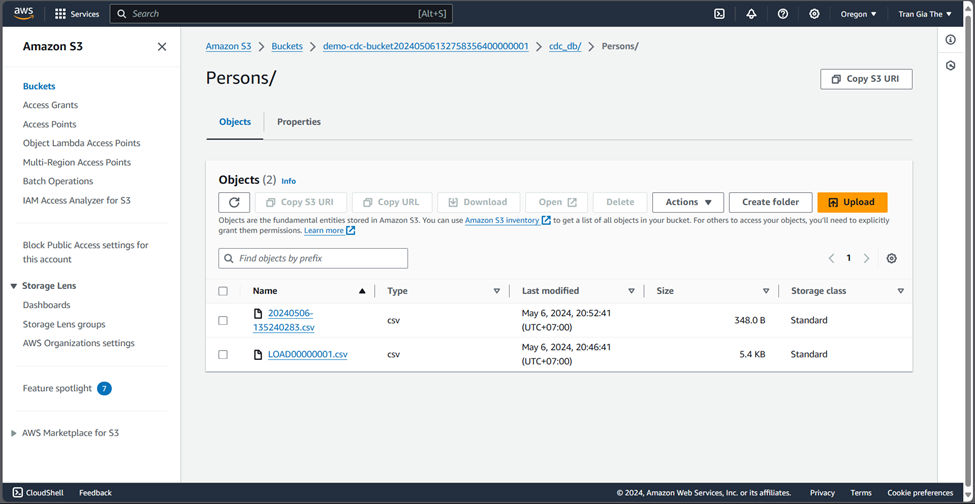Image resolution: width=975 pixels, height=504 pixels.
Task: Open Block Public Access settings
Action: click(86, 252)
